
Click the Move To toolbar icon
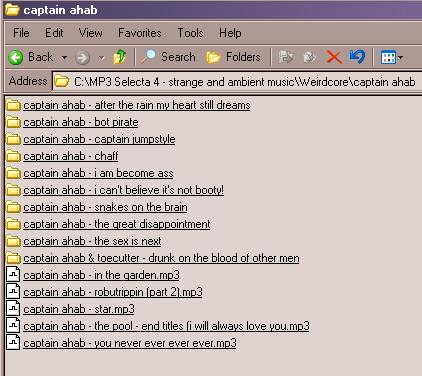[286, 57]
